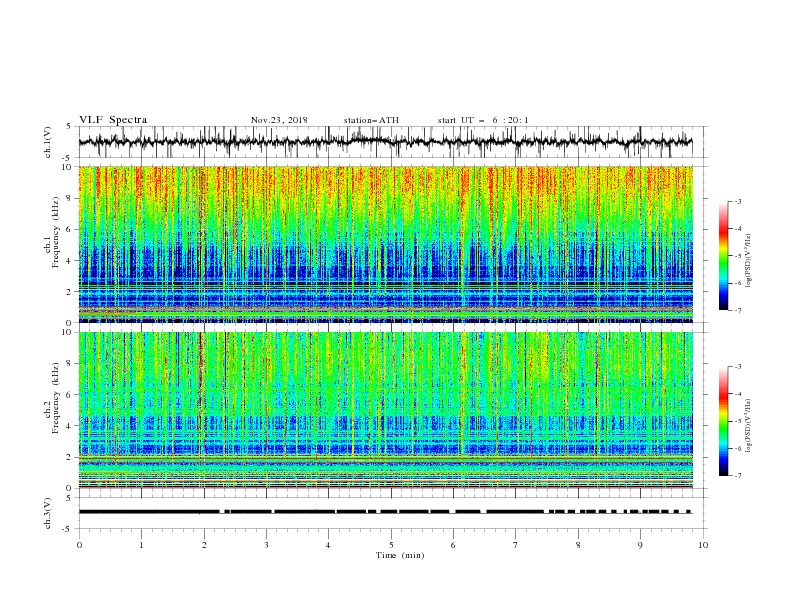Click the ch.1 spectrogram color scale bar

724,256
